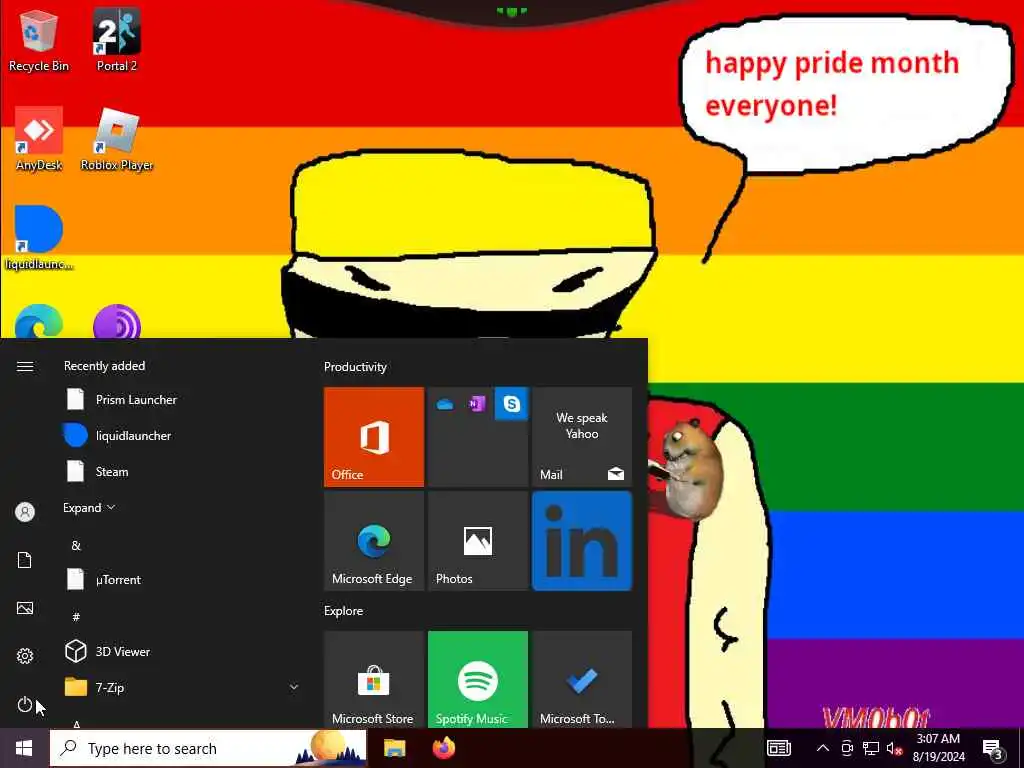This screenshot has width=1024, height=768.
Task: Click the muted volume tray icon
Action: [x=894, y=748]
